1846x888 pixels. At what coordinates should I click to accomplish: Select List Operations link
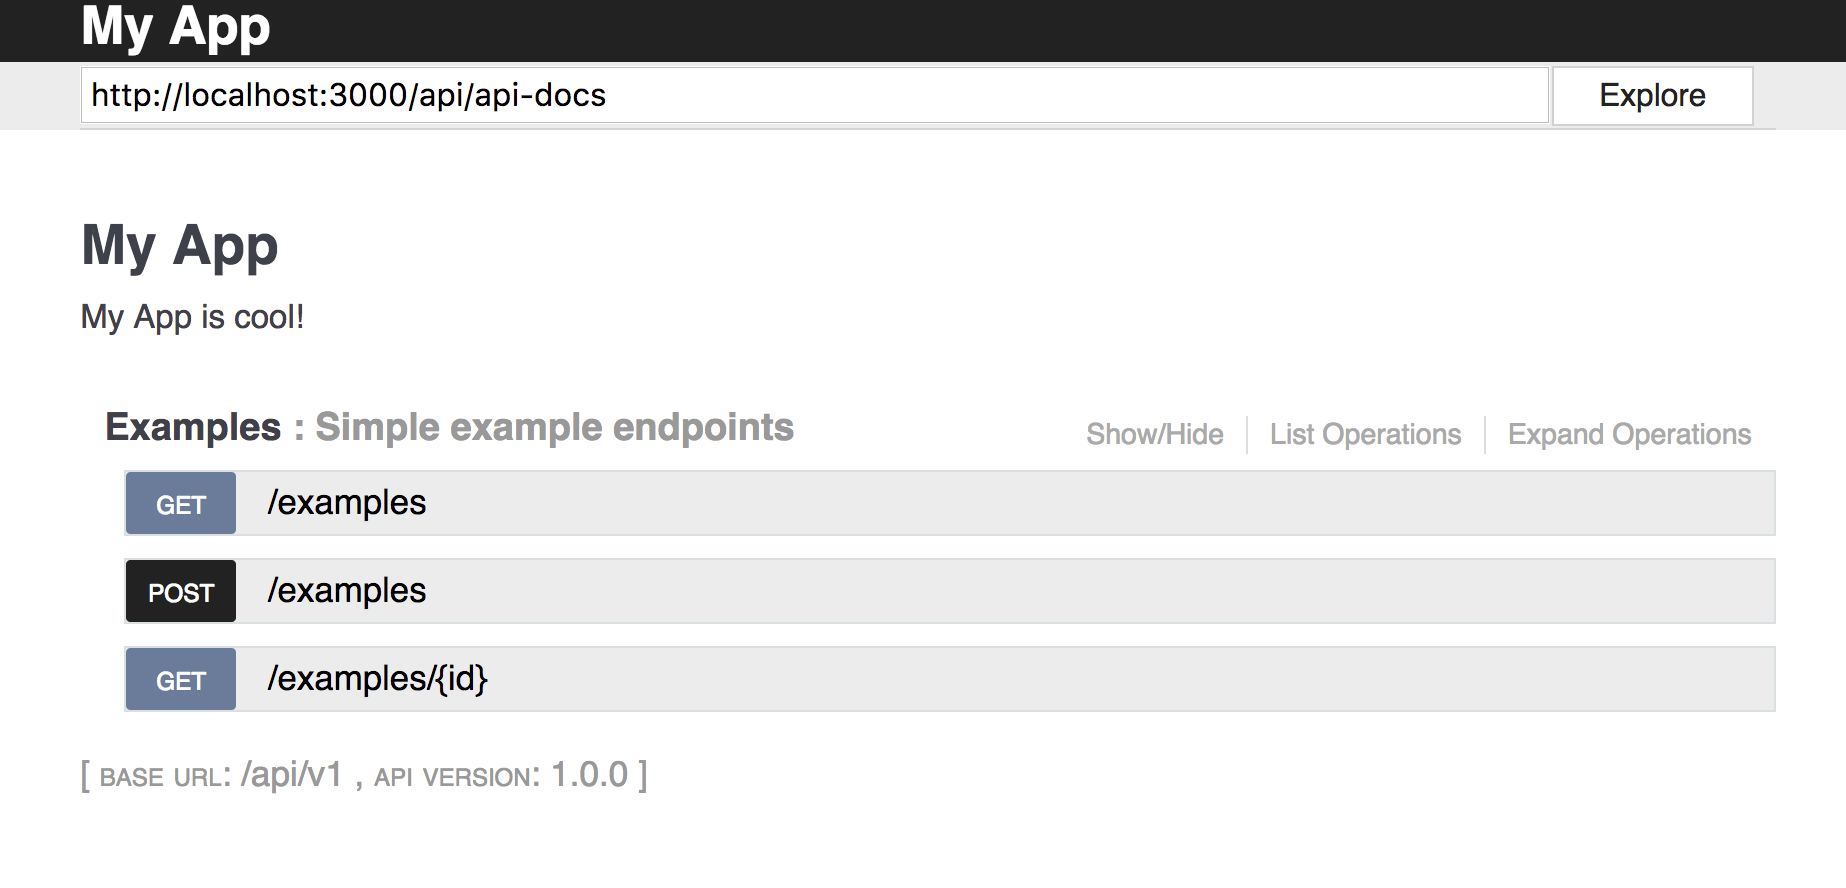point(1365,434)
